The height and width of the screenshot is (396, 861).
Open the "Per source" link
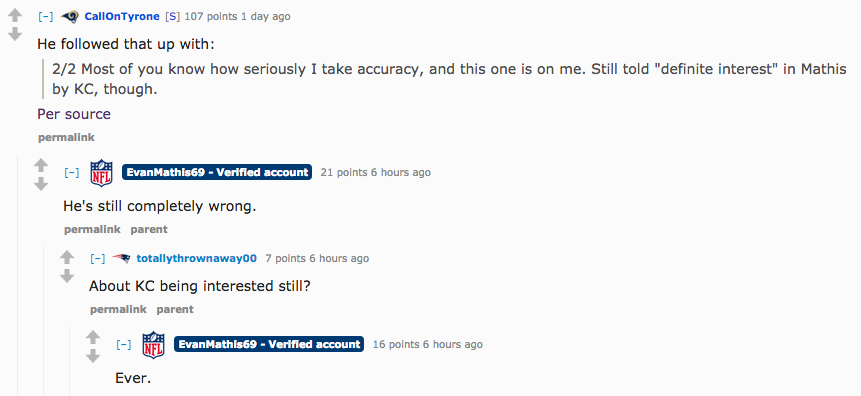click(74, 114)
